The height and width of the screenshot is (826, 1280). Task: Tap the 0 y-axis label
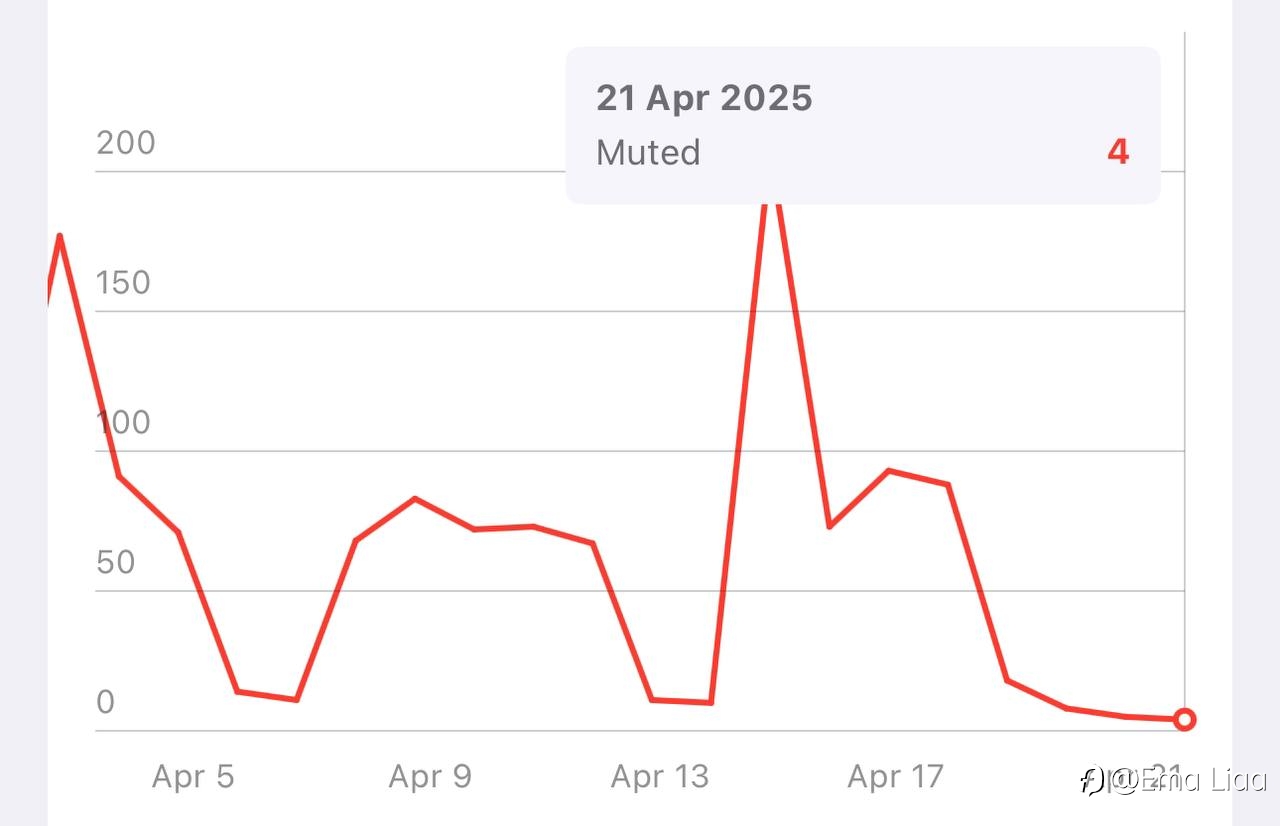(x=105, y=702)
